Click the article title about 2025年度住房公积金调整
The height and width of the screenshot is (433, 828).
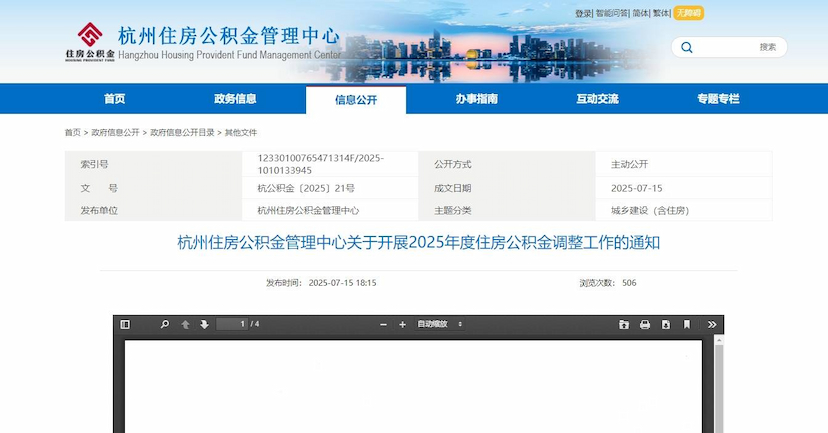coord(418,243)
